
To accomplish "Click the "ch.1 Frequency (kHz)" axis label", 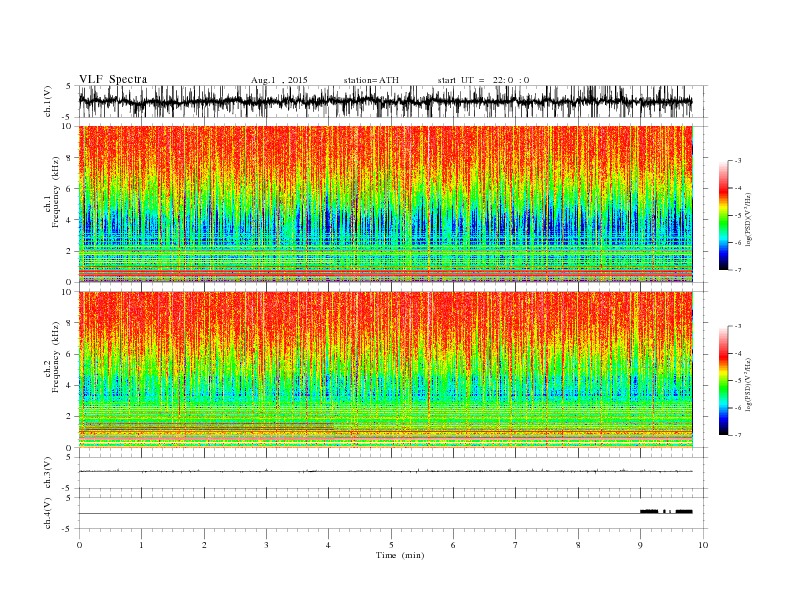I will pos(52,192).
